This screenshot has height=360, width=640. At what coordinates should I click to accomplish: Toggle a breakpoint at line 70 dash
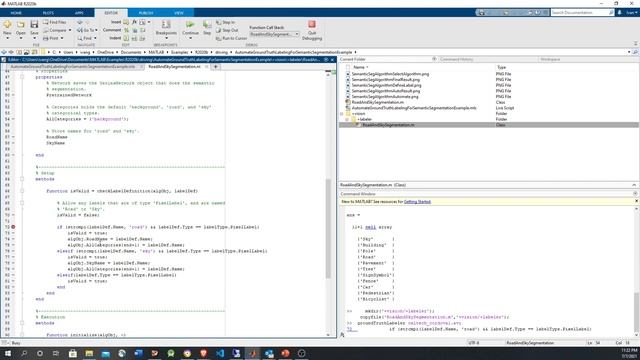13,215
